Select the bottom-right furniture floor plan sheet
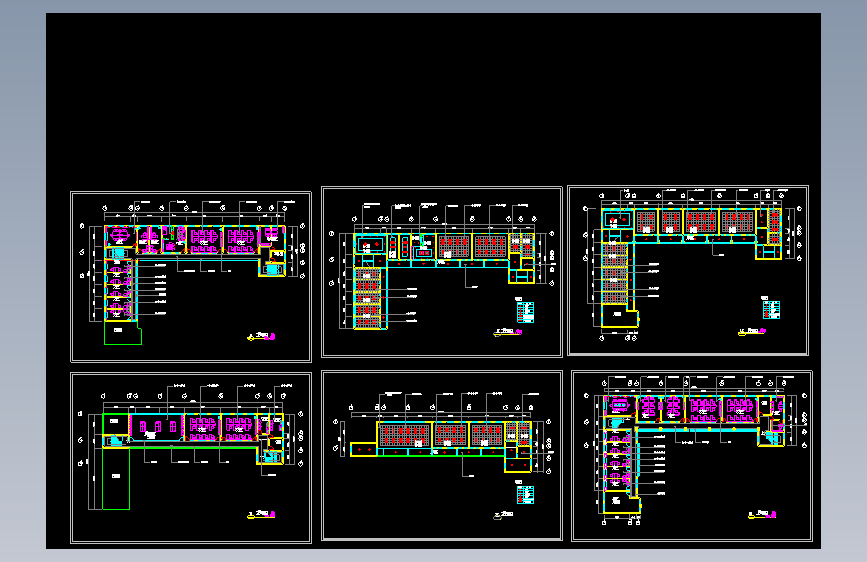The height and width of the screenshot is (562, 867). [x=692, y=456]
